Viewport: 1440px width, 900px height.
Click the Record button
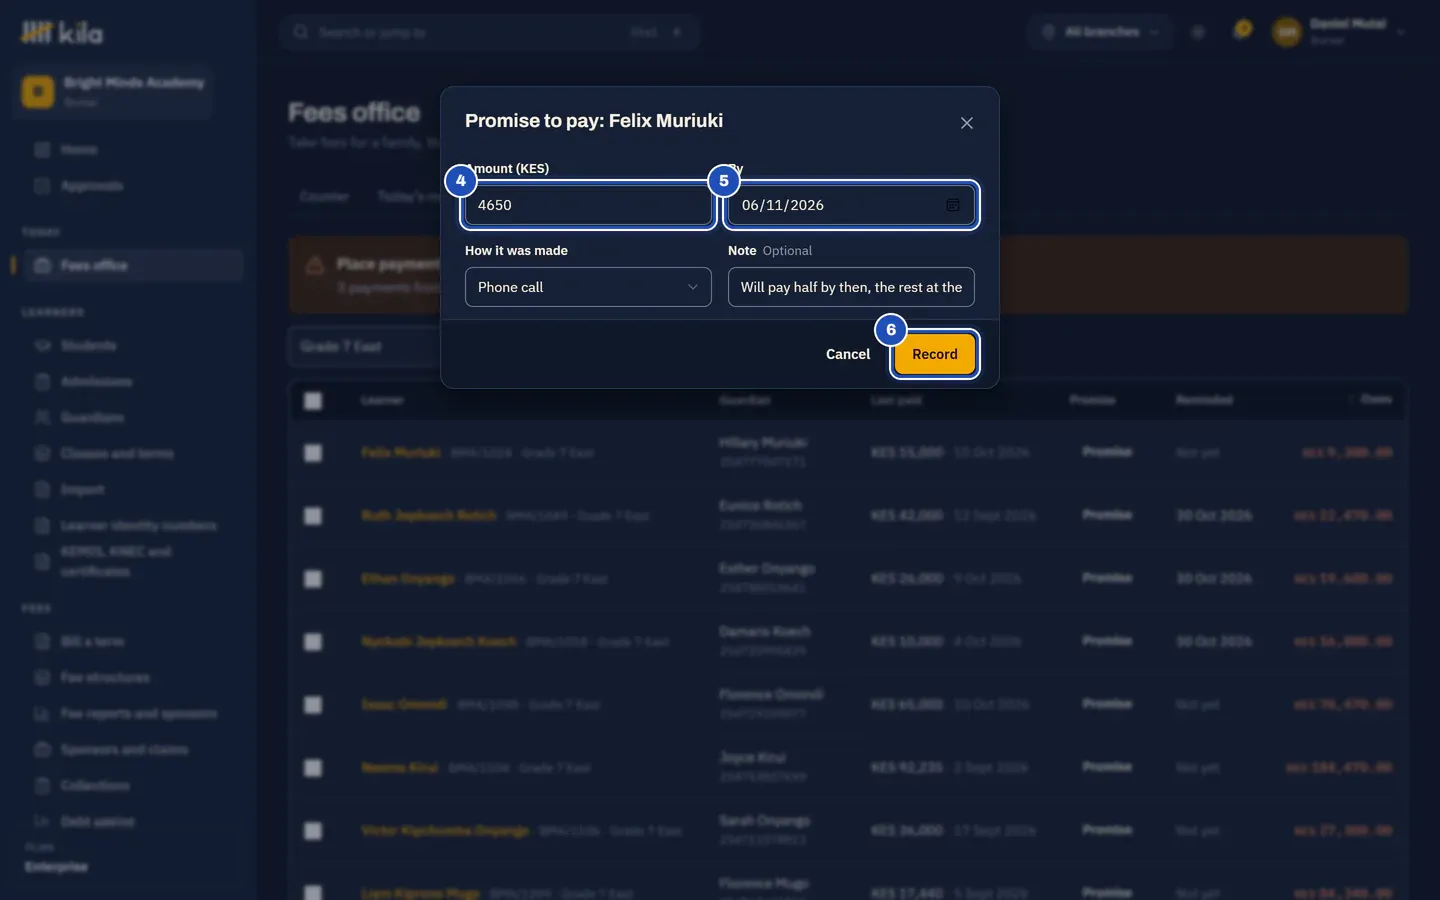click(935, 354)
